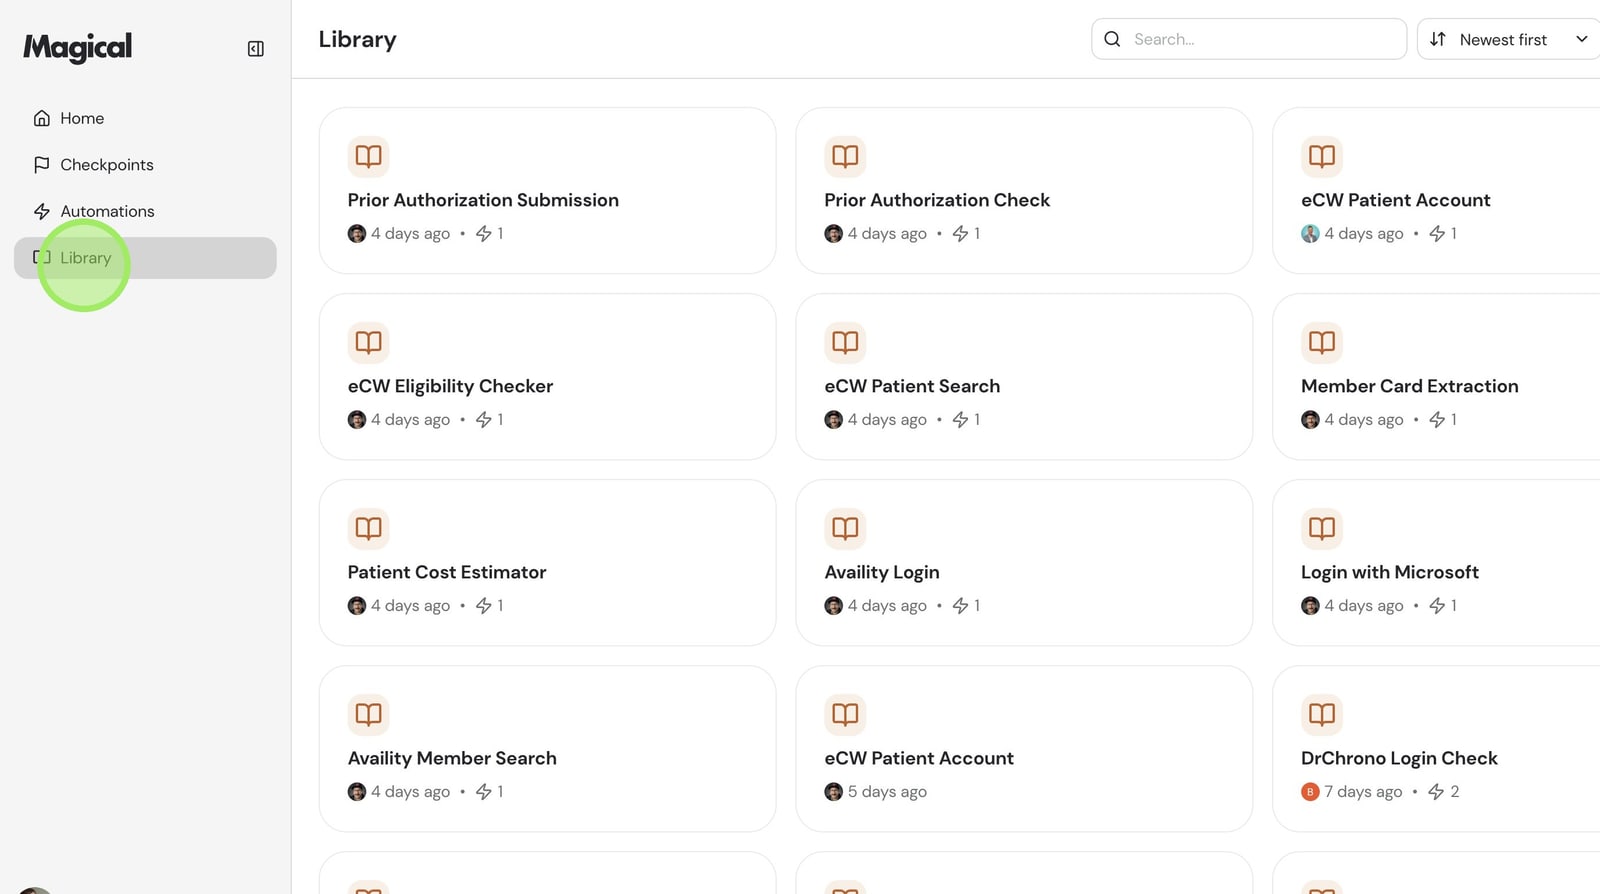The width and height of the screenshot is (1600, 894).
Task: Click book icon on DrChrono Login Check
Action: [x=1322, y=714]
